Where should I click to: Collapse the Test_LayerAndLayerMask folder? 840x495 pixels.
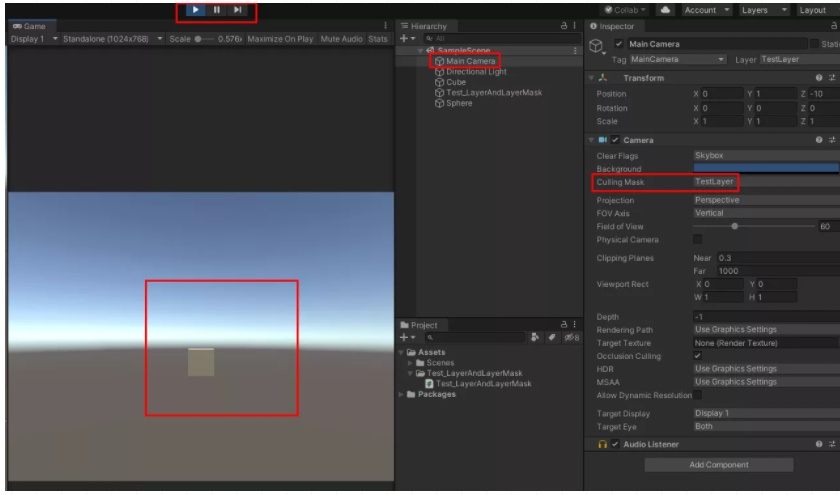point(410,373)
